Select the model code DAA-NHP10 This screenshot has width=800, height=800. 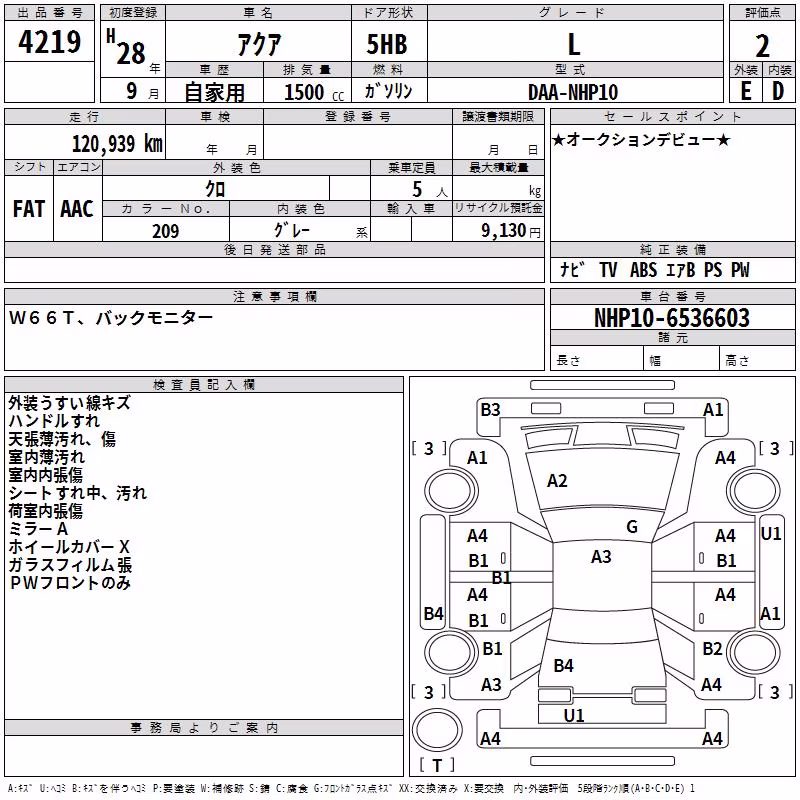pyautogui.click(x=573, y=92)
